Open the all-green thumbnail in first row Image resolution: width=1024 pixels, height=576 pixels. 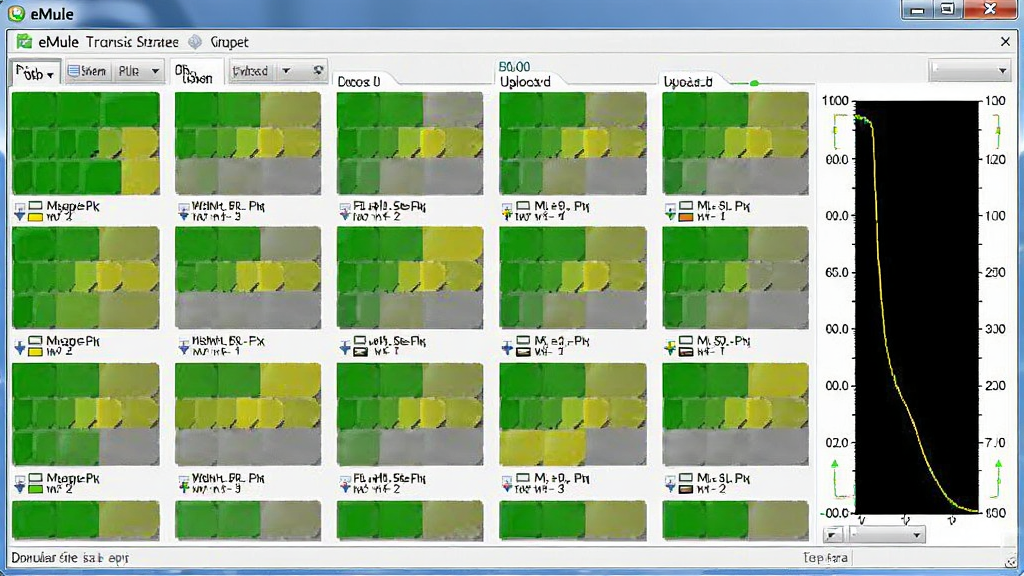click(x=86, y=143)
